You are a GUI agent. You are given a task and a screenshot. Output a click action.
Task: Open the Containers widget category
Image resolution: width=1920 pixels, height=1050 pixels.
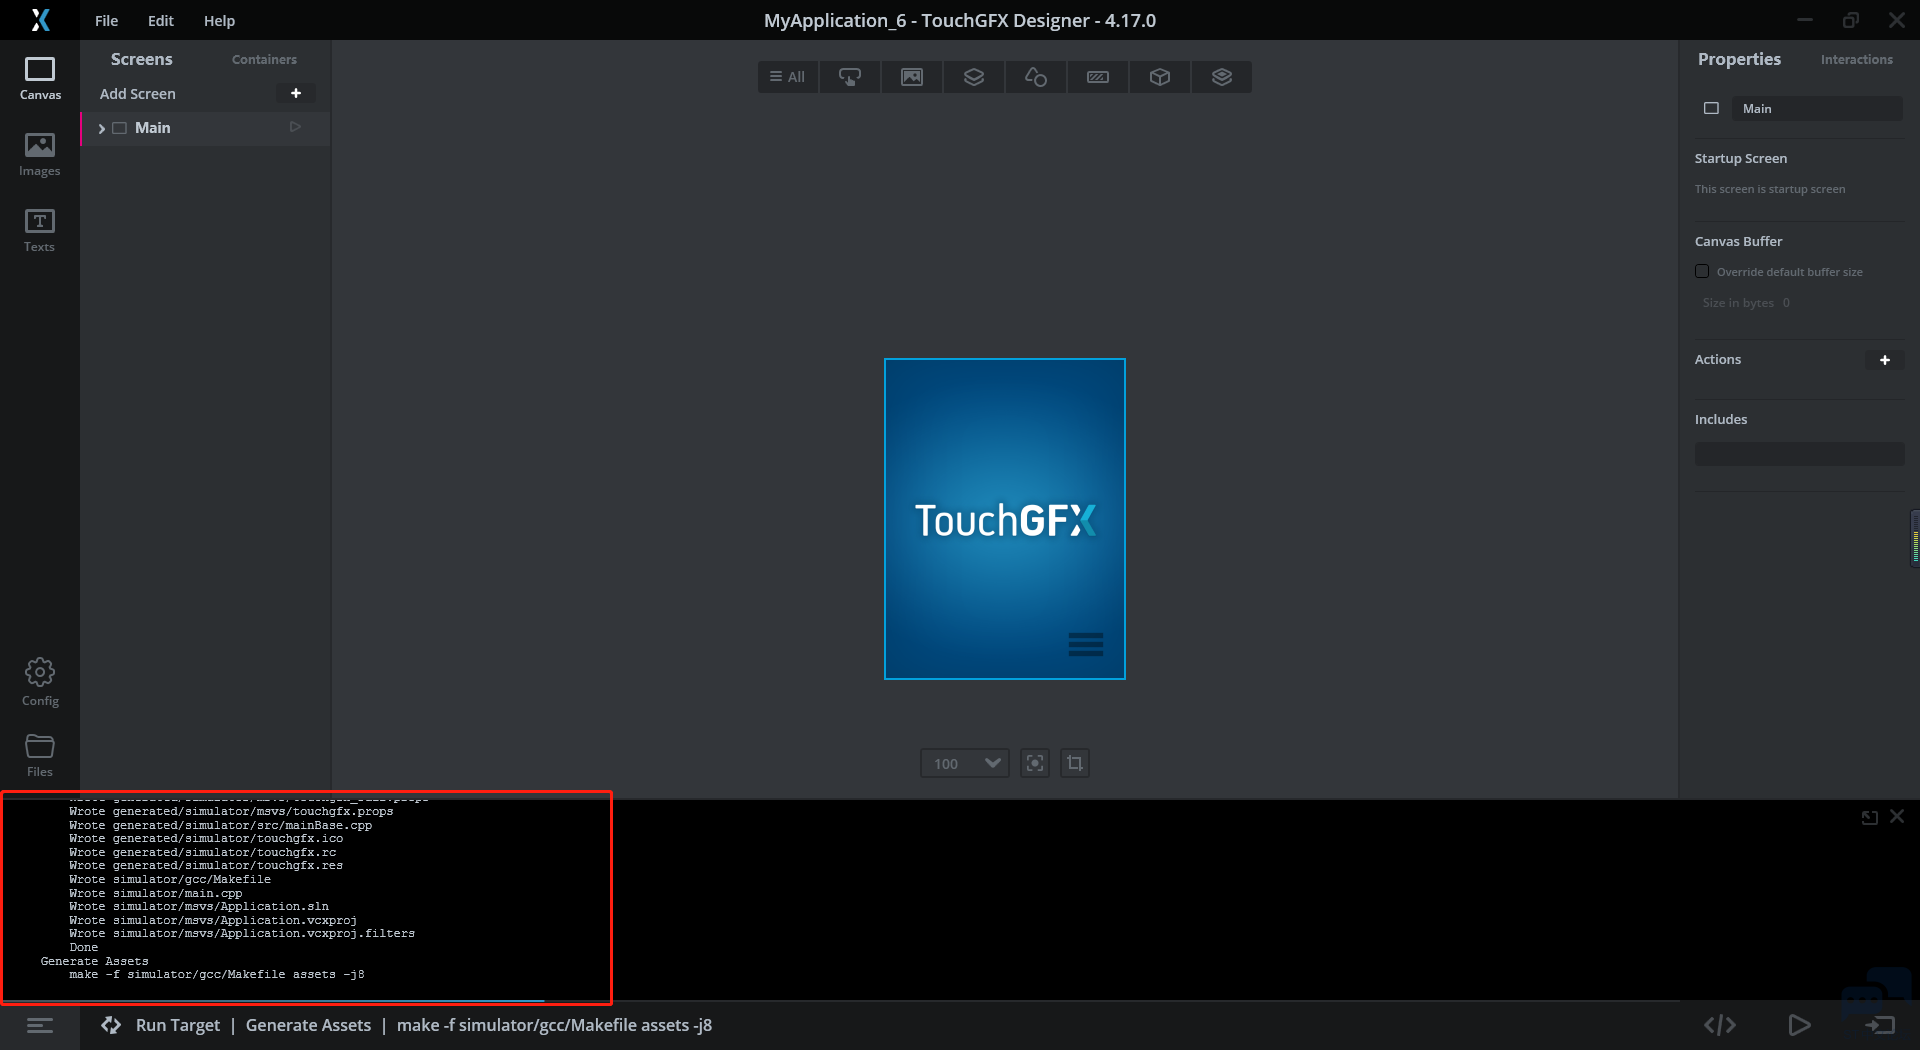coord(974,77)
